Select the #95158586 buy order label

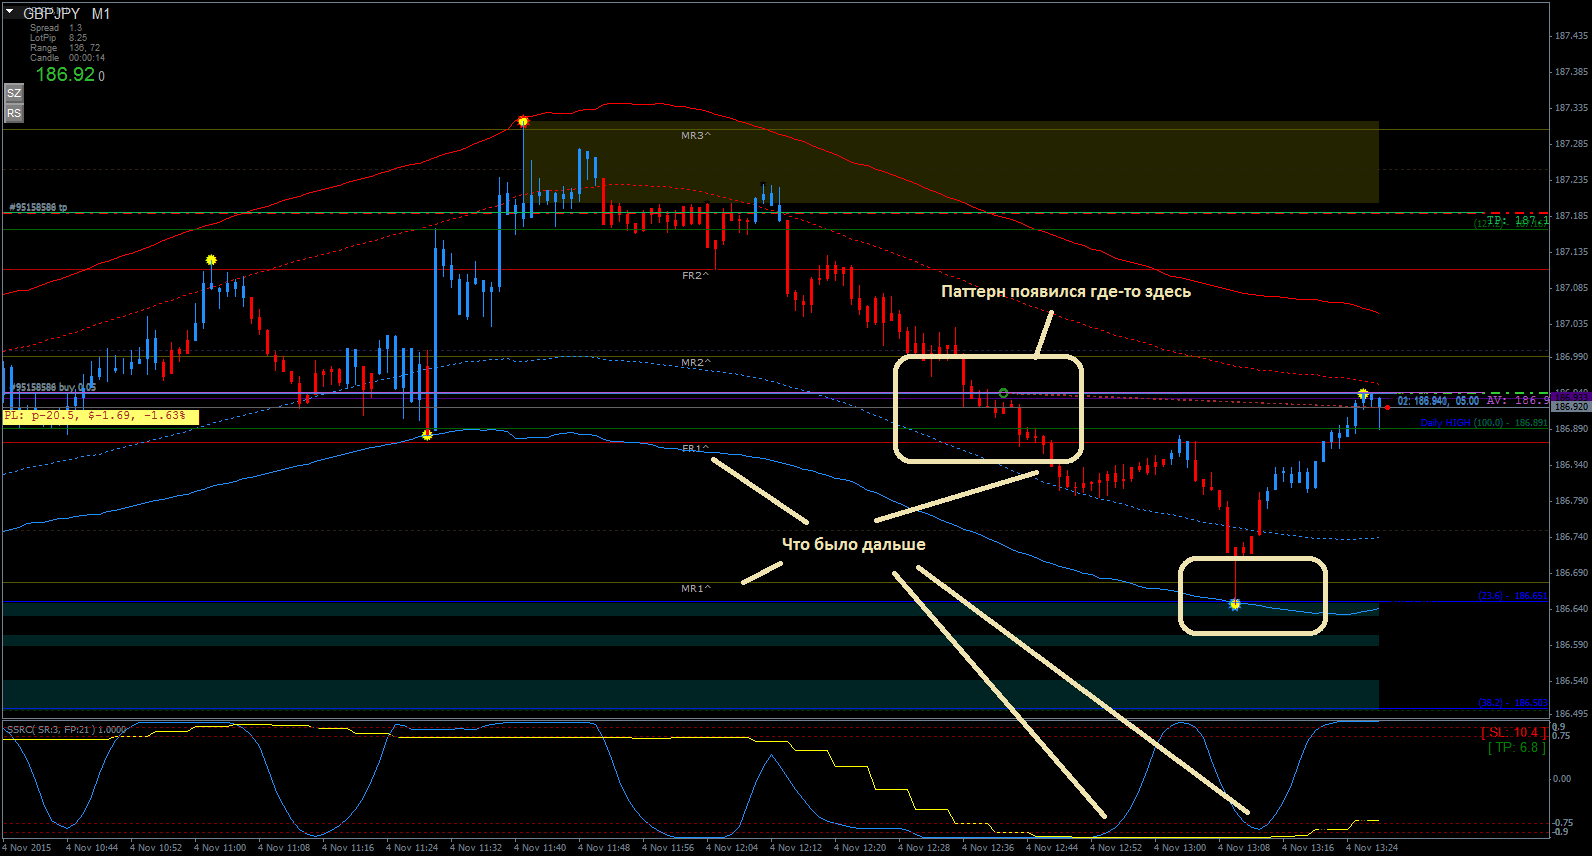click(x=52, y=387)
